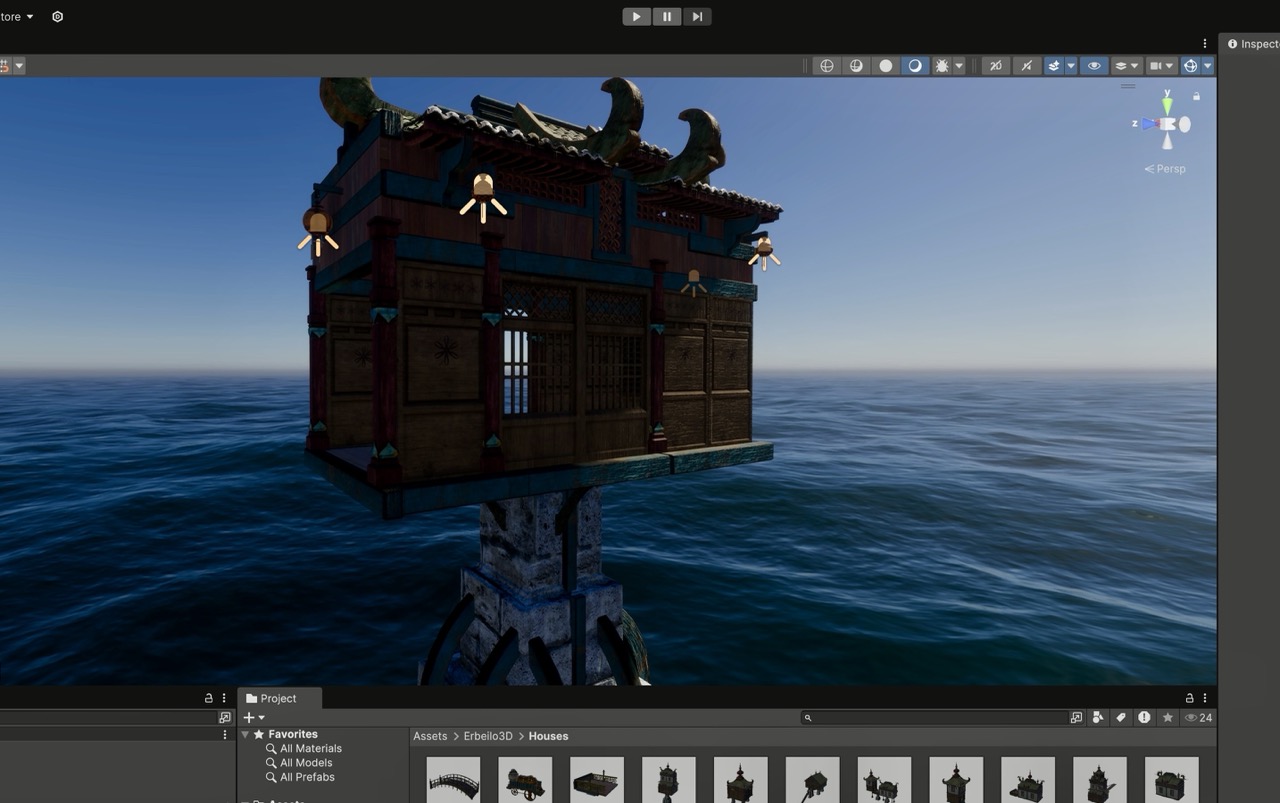Toggle hidden objects visibility eye icon
The height and width of the screenshot is (803, 1280).
click(x=1094, y=66)
